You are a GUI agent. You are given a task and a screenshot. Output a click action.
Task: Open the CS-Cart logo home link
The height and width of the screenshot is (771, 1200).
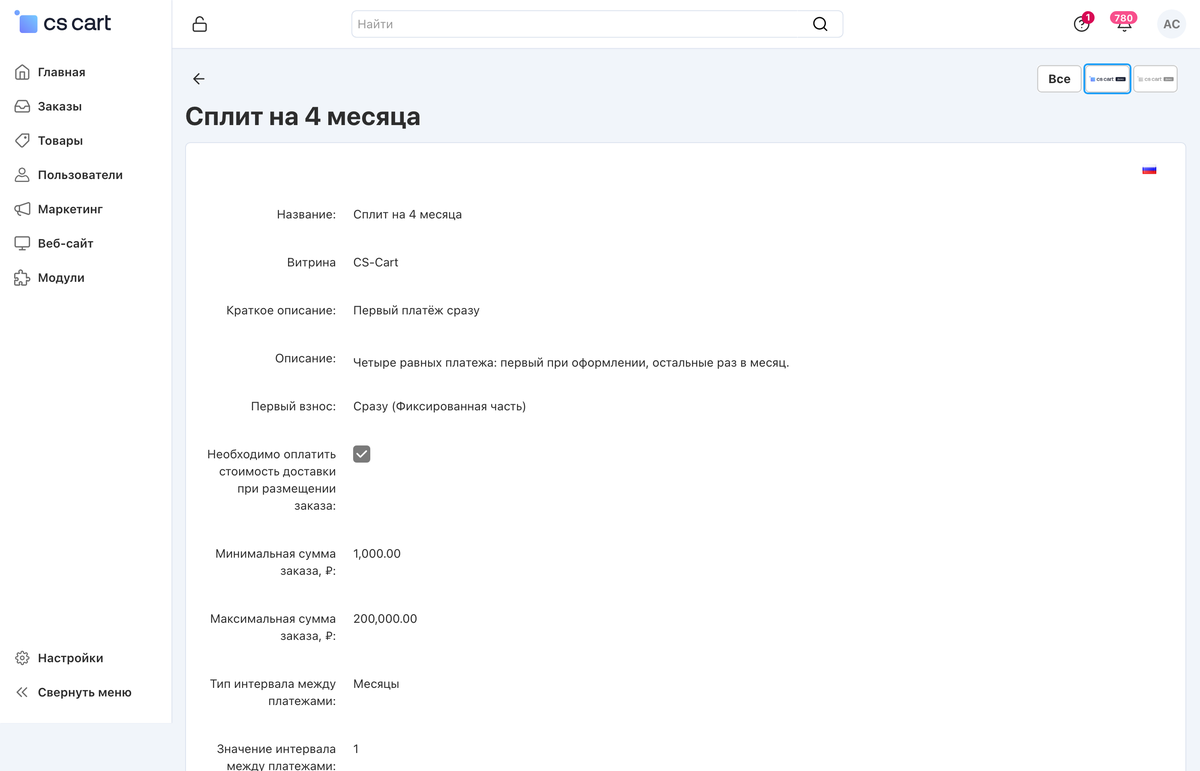63,22
